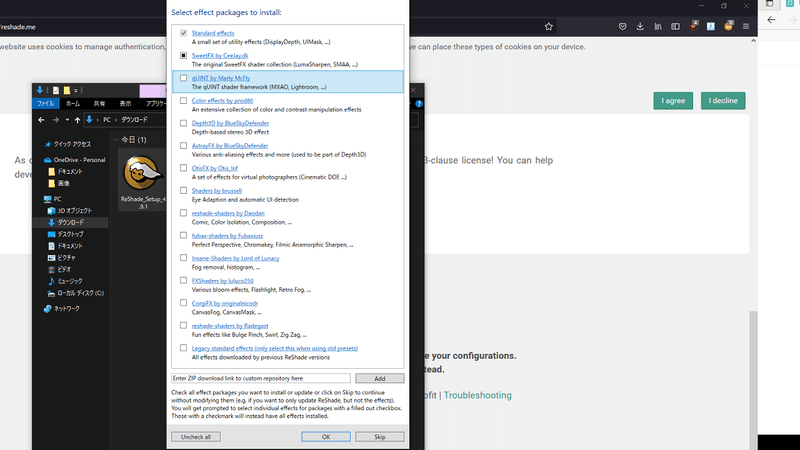
Task: Check Depth3D by BlueSkyDefender checkbox
Action: click(x=183, y=123)
